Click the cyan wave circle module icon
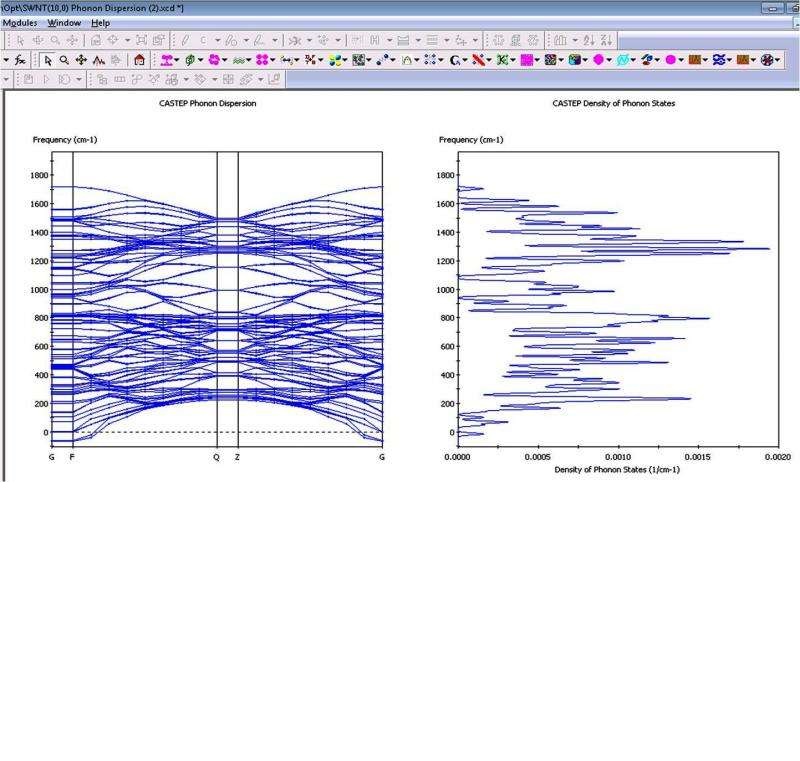 pos(623,60)
